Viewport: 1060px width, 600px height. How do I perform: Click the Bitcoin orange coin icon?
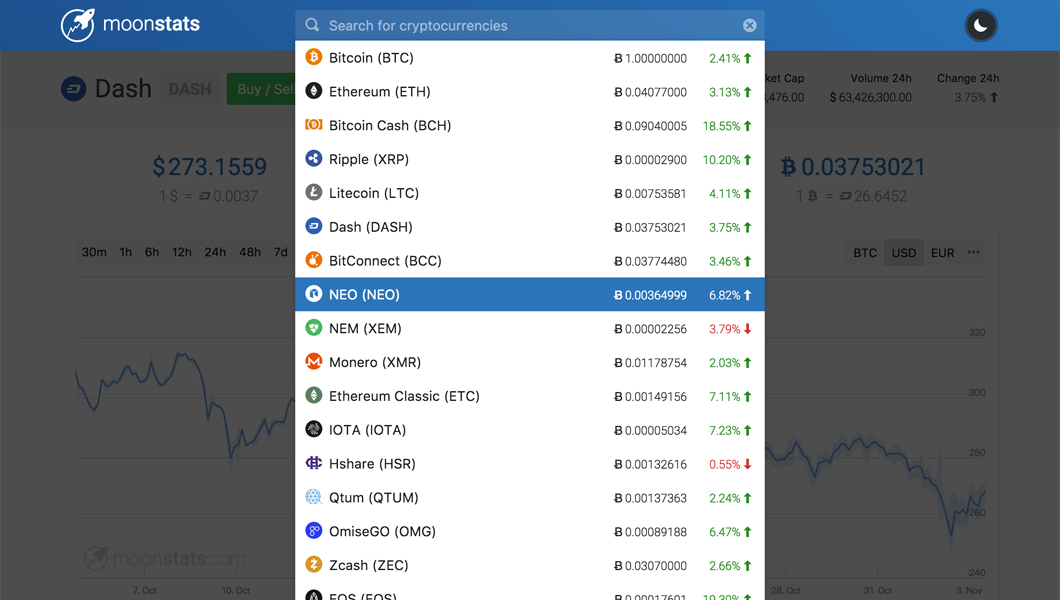coord(313,57)
